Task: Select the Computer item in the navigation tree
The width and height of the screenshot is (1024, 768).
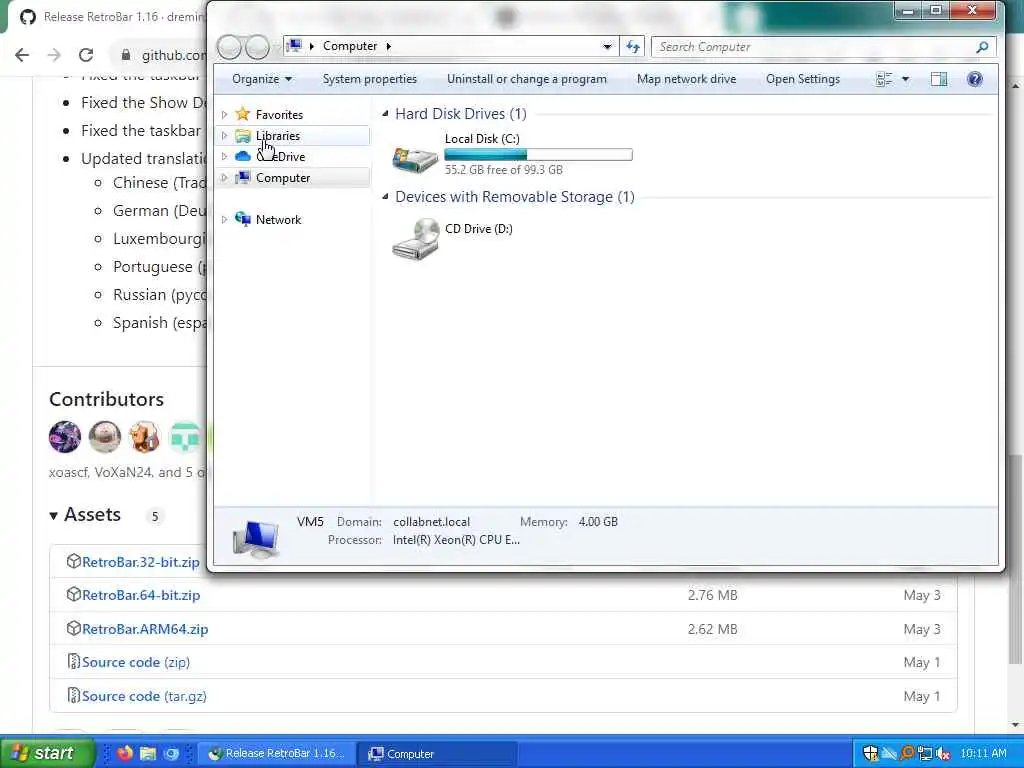Action: 283,178
